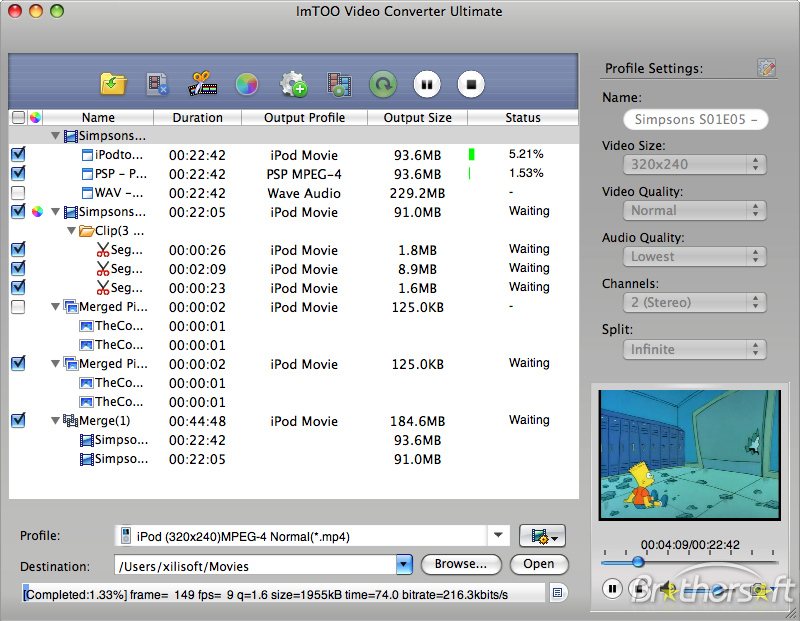Open the Split dropdown showing Infinite
Viewport: 800px width, 621px height.
pyautogui.click(x=694, y=349)
